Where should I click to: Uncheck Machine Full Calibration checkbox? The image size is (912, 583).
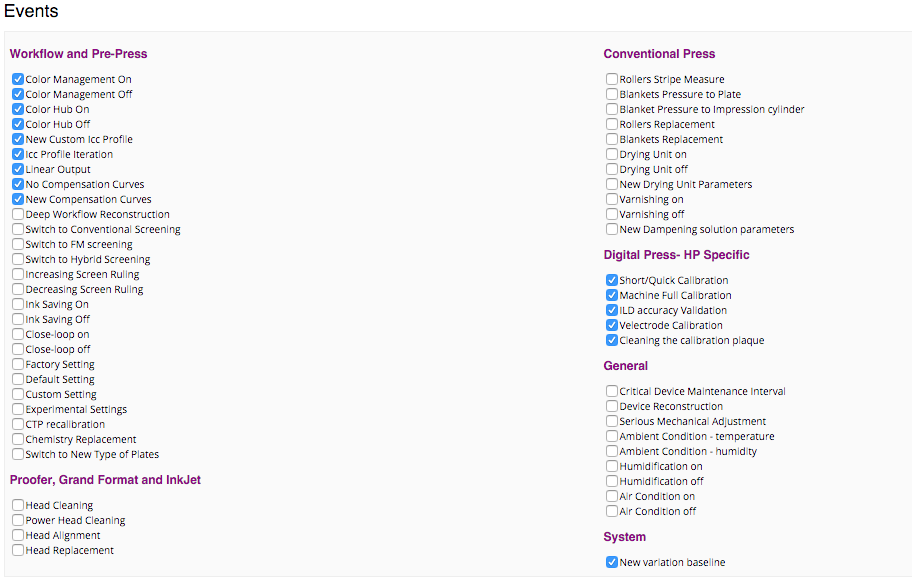click(x=612, y=295)
